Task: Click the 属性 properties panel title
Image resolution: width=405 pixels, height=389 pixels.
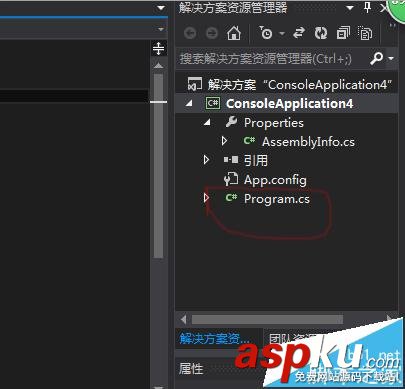Action: [191, 369]
